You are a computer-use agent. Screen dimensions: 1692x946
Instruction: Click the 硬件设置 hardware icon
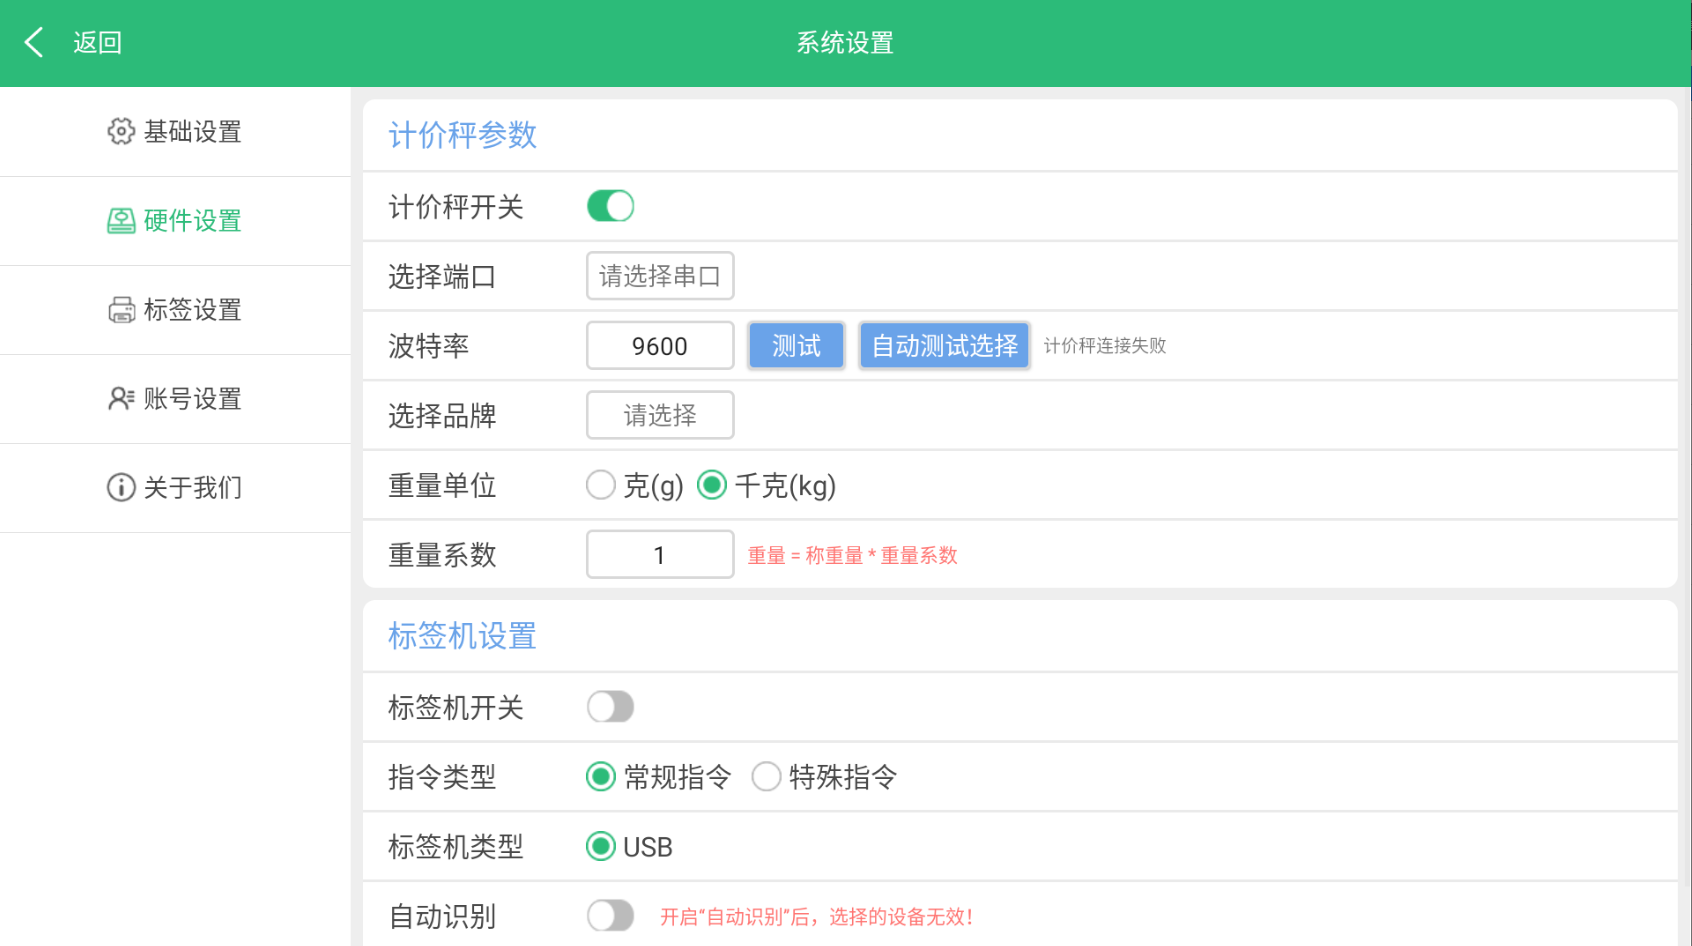(121, 221)
